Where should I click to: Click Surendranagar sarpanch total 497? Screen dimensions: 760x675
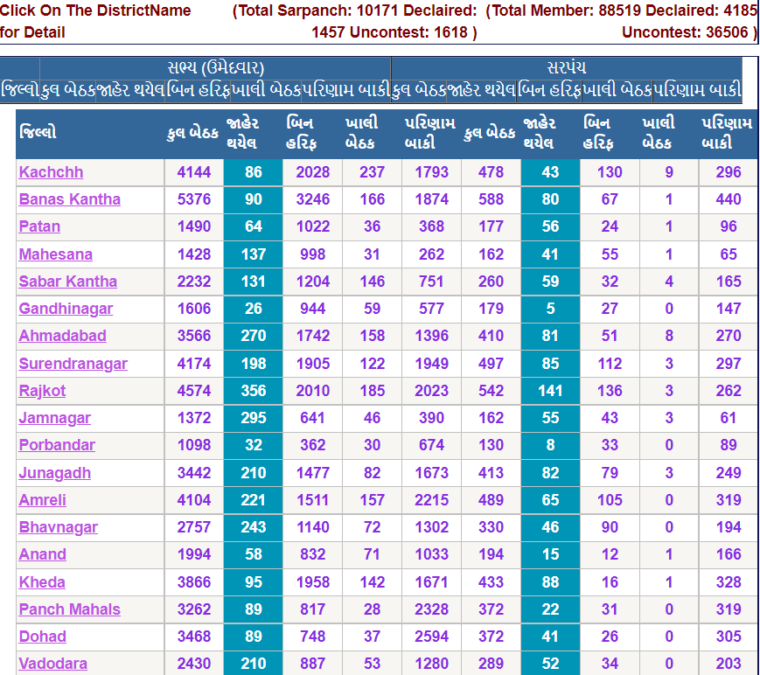[x=491, y=363]
